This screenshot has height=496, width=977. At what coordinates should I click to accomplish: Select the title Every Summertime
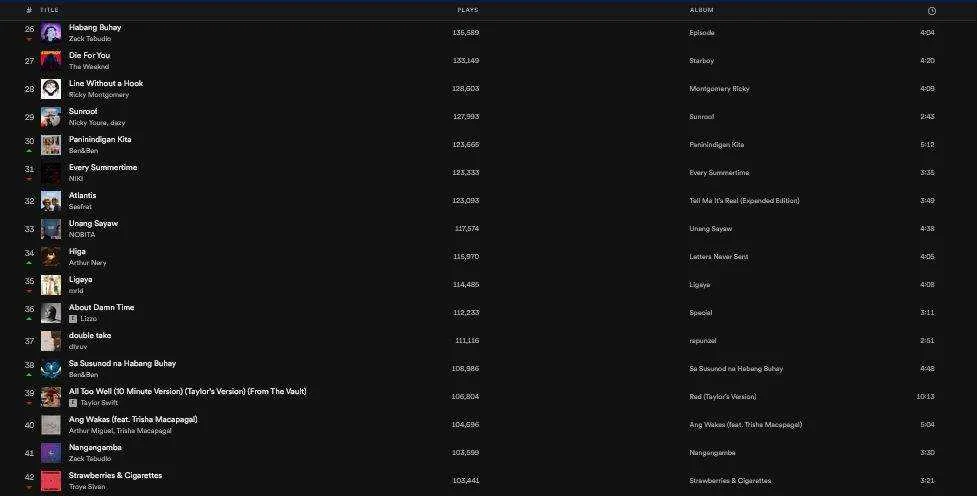point(103,167)
